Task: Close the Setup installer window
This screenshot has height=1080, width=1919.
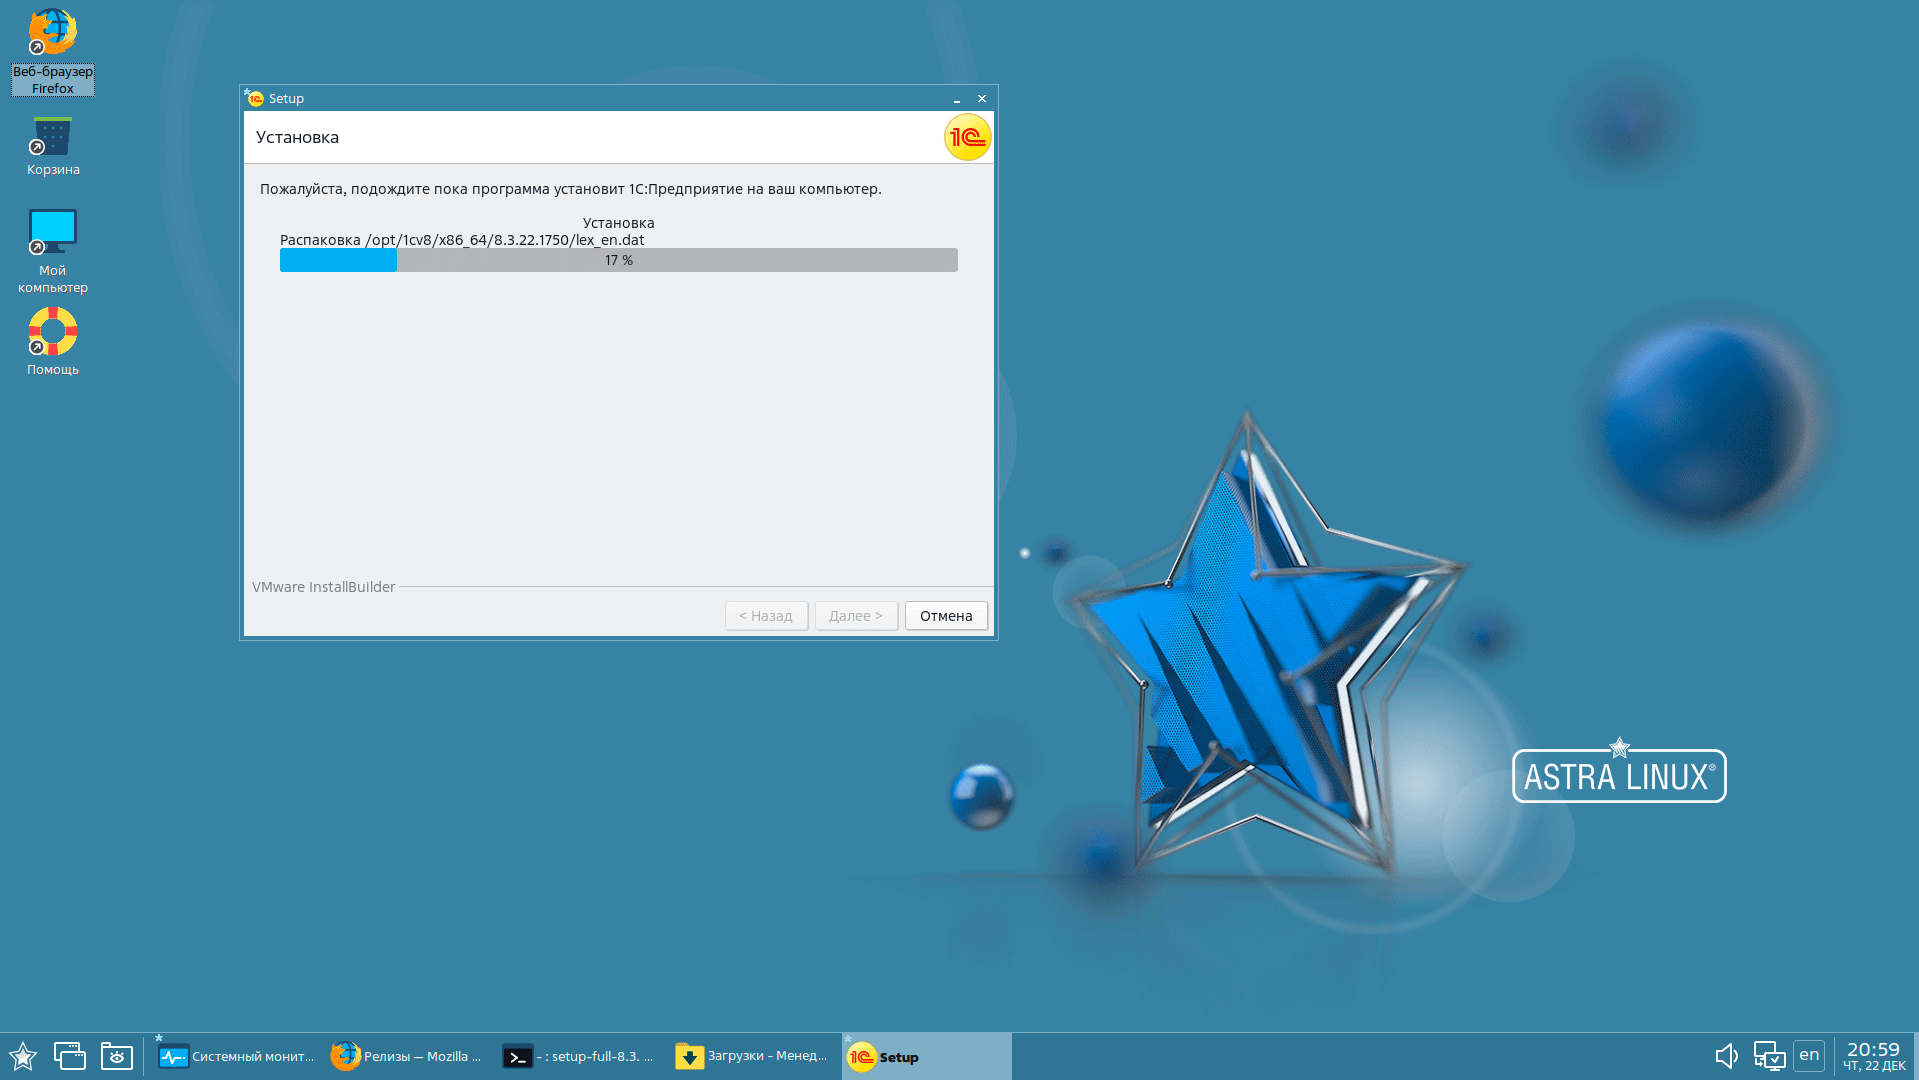Action: tap(982, 99)
